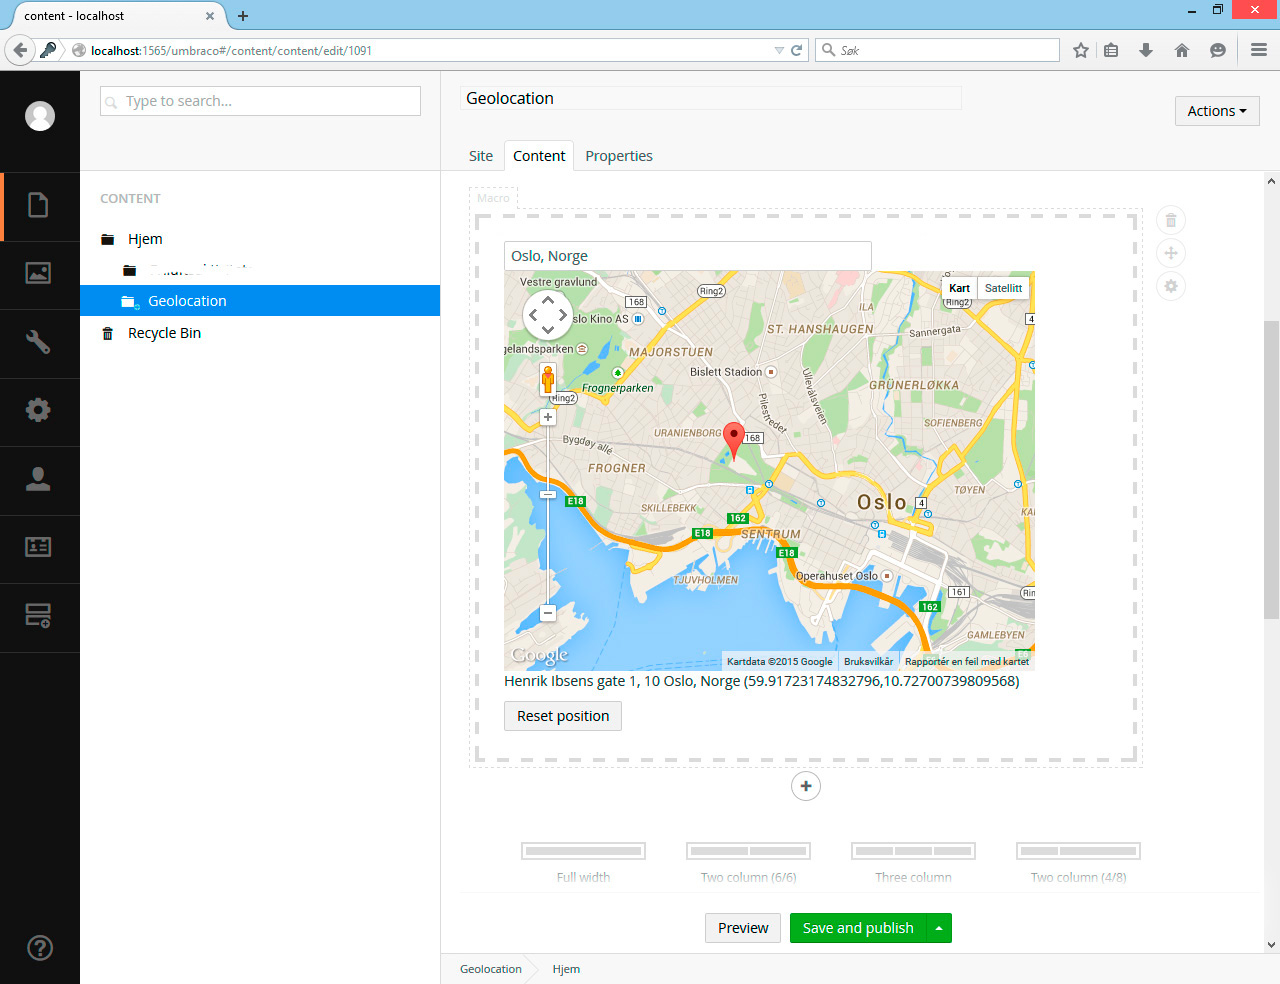
Task: Open the Firefox hamburger menu
Action: click(1259, 50)
